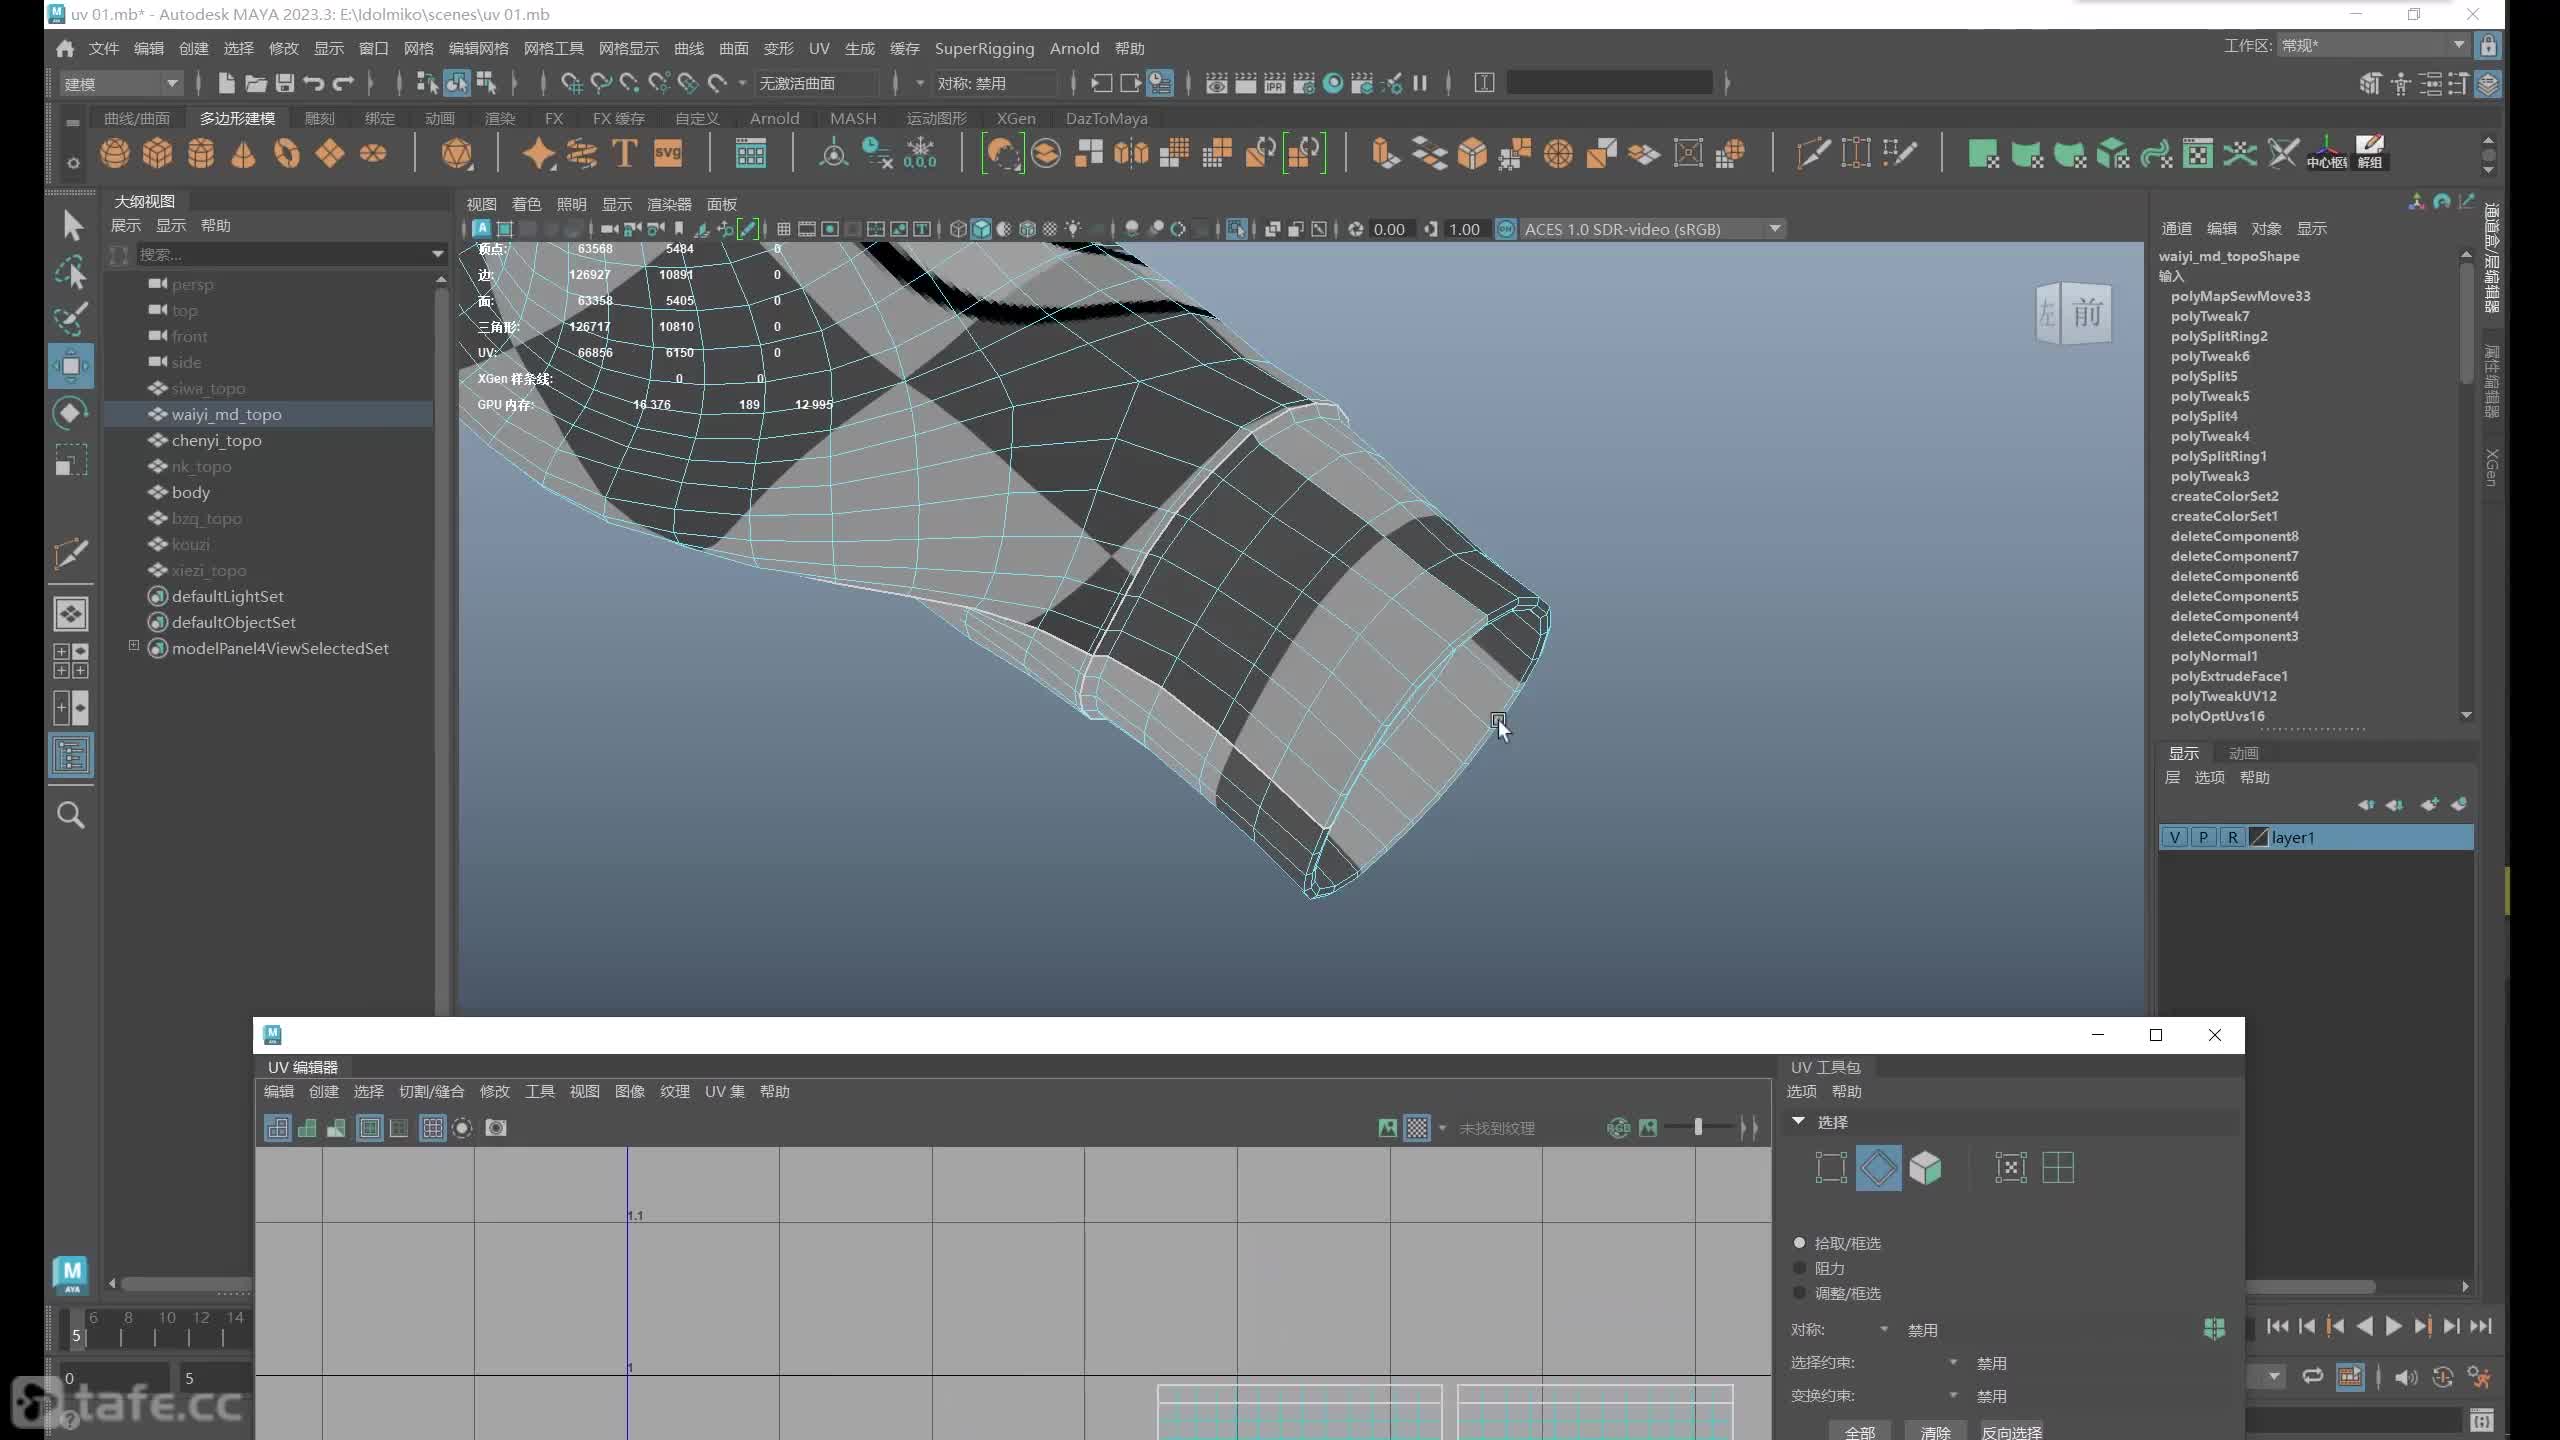This screenshot has height=1440, width=2560.
Task: Click the UV editor snapshot camera icon
Action: point(496,1128)
